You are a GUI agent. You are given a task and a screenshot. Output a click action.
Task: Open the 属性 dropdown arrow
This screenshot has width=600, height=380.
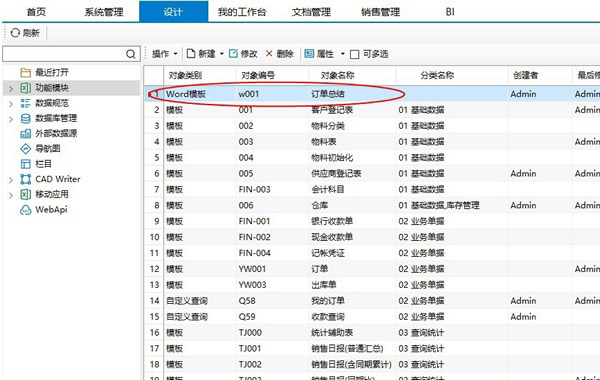pyautogui.click(x=343, y=54)
